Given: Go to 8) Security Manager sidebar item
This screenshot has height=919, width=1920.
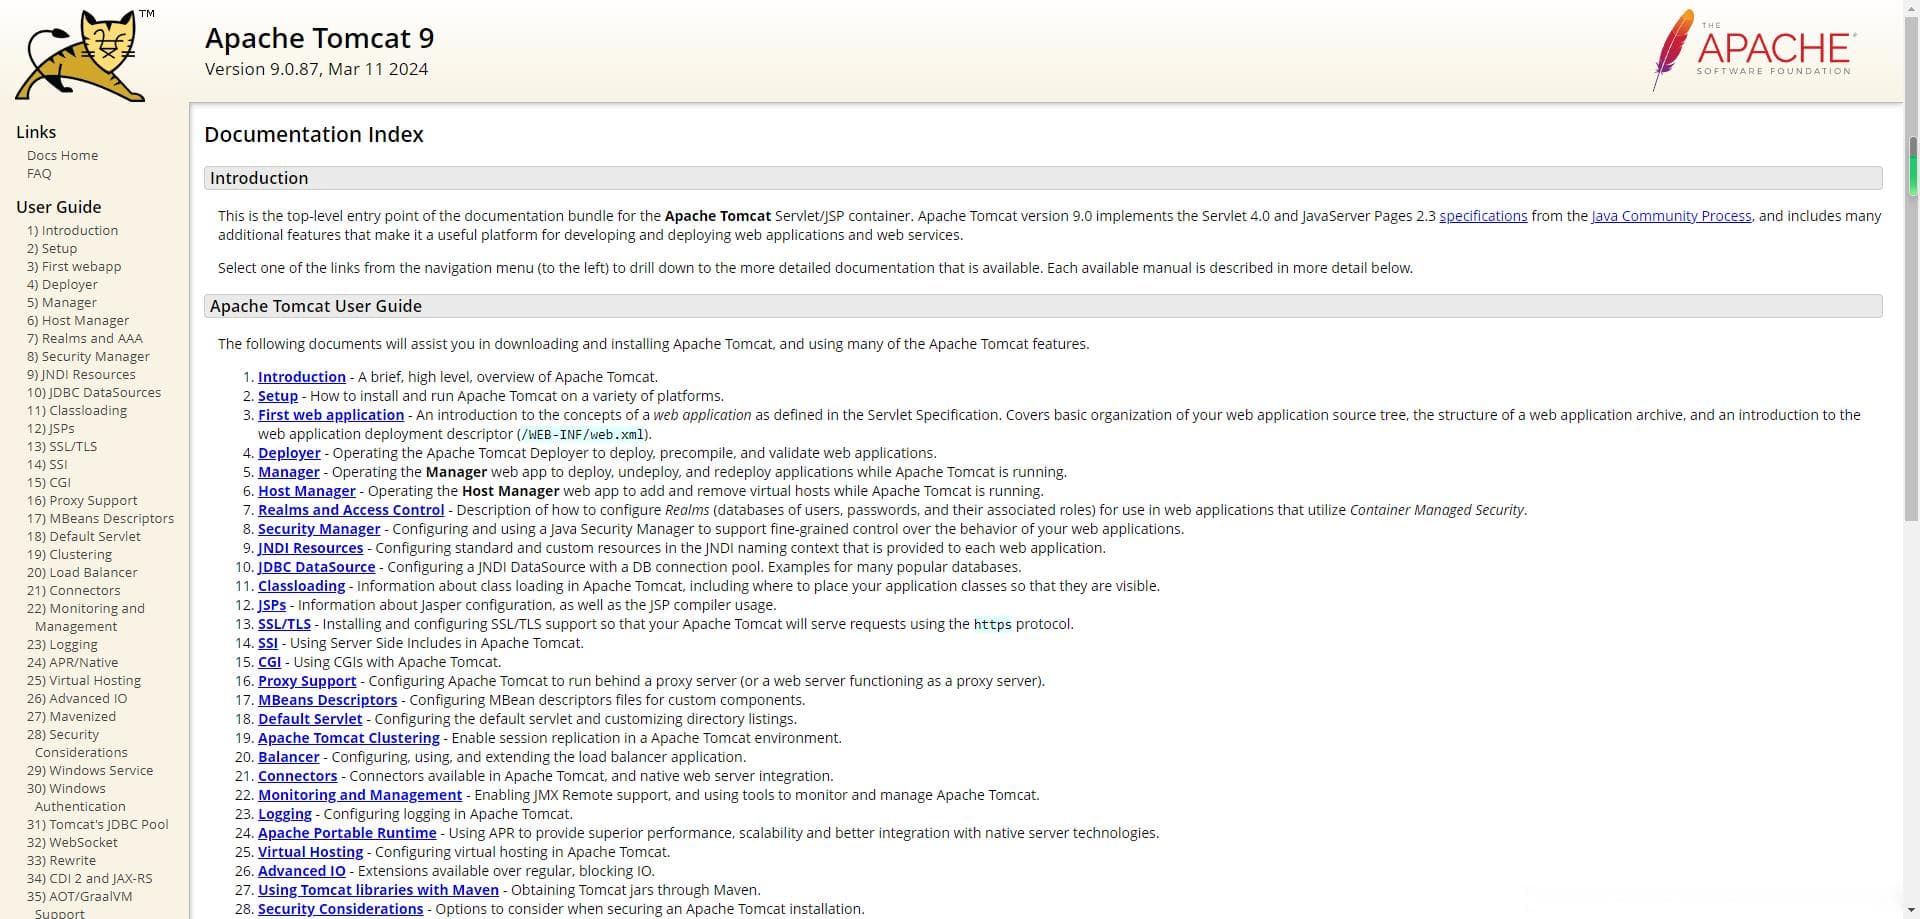Looking at the screenshot, I should point(88,356).
